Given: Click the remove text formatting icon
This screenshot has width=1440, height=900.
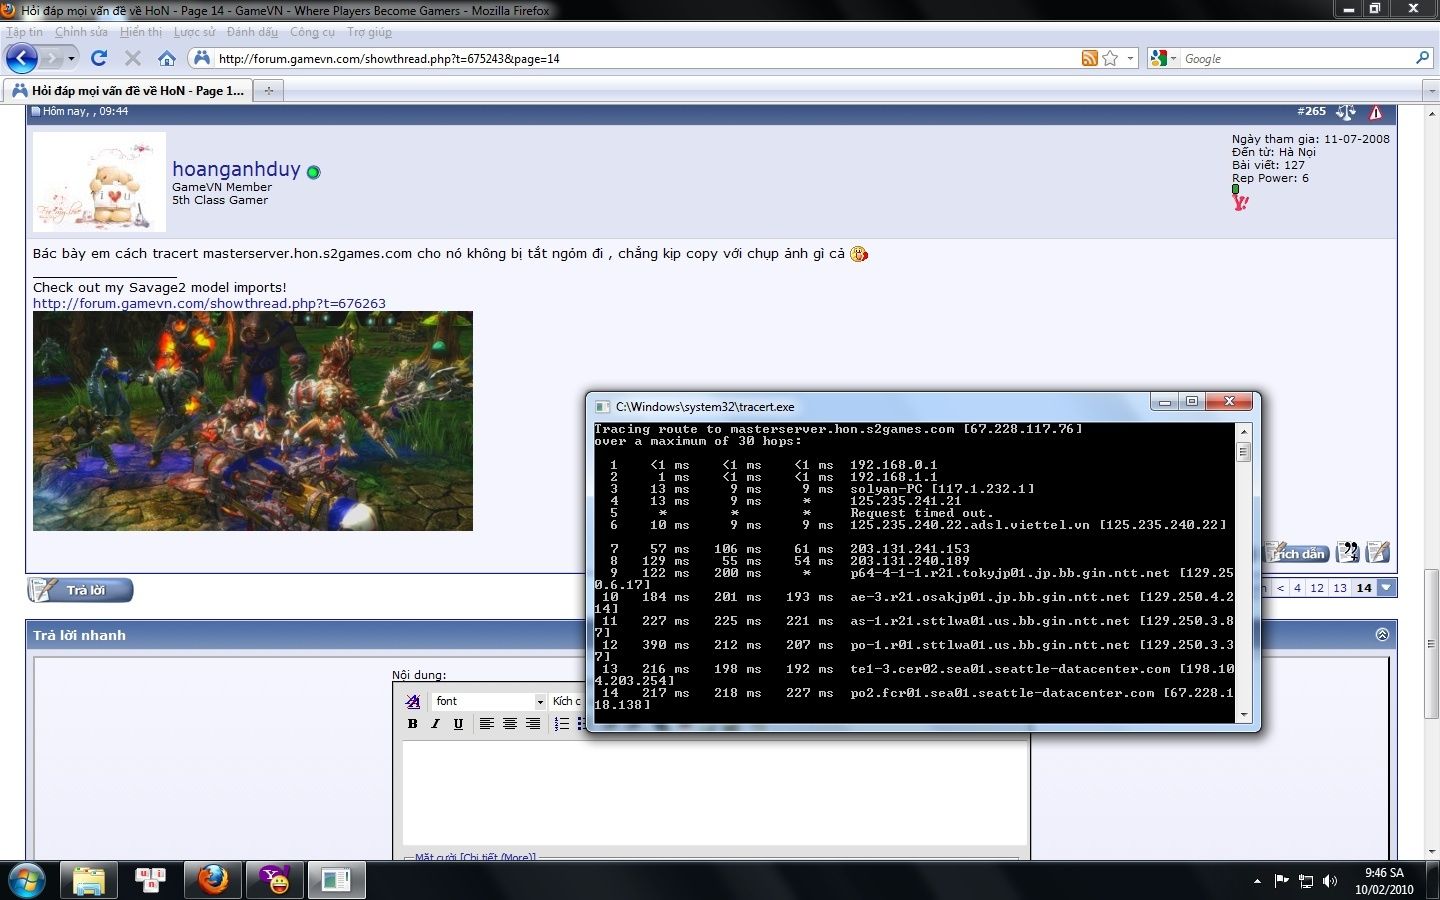Looking at the screenshot, I should (x=412, y=701).
